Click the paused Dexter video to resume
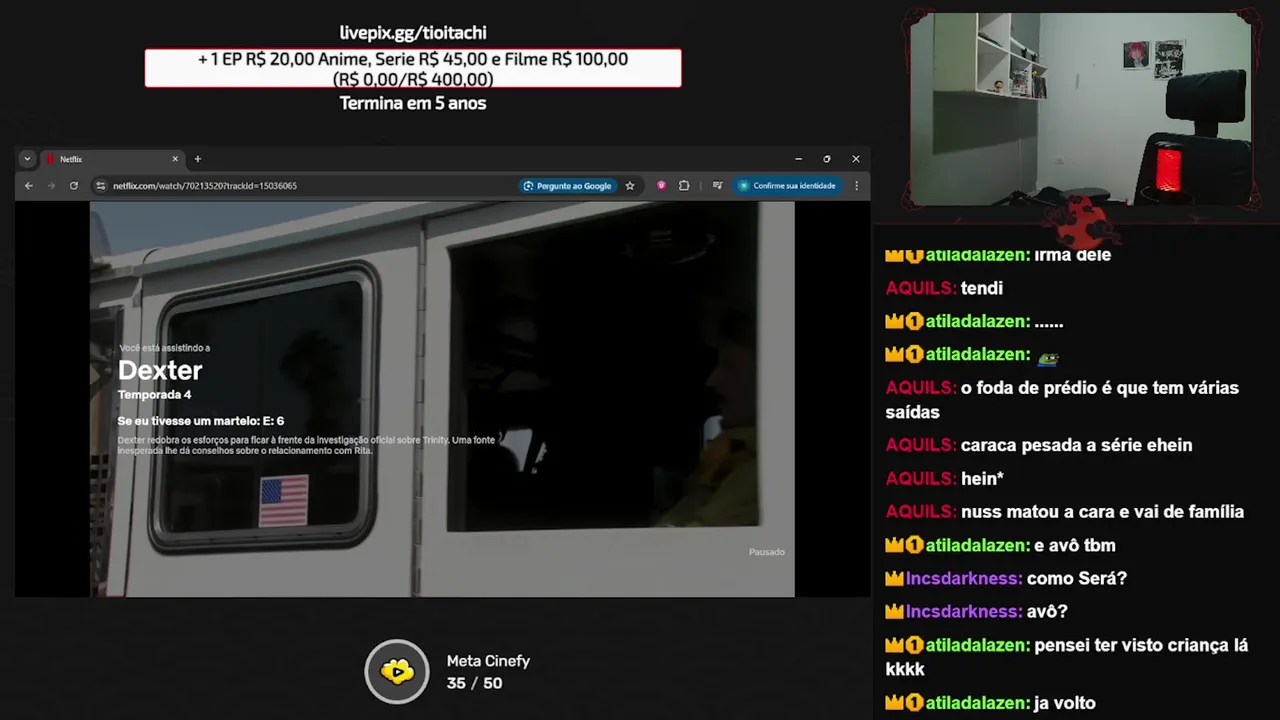The height and width of the screenshot is (720, 1280). [x=442, y=399]
